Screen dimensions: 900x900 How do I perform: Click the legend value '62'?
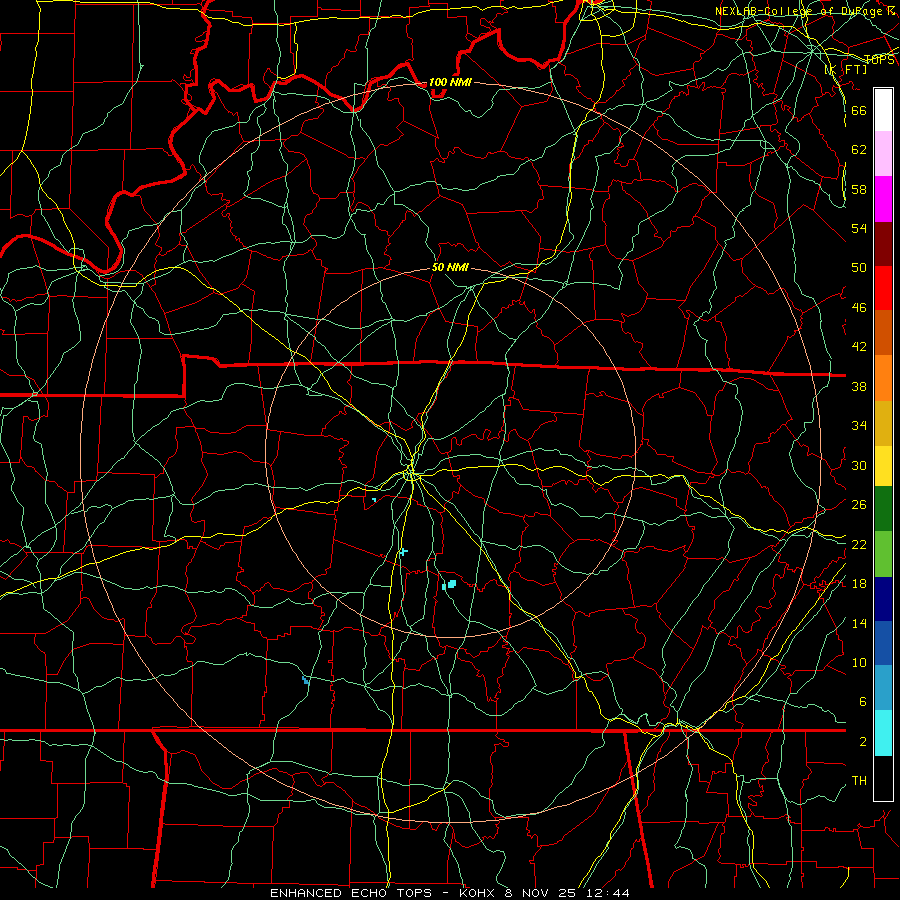(x=859, y=150)
